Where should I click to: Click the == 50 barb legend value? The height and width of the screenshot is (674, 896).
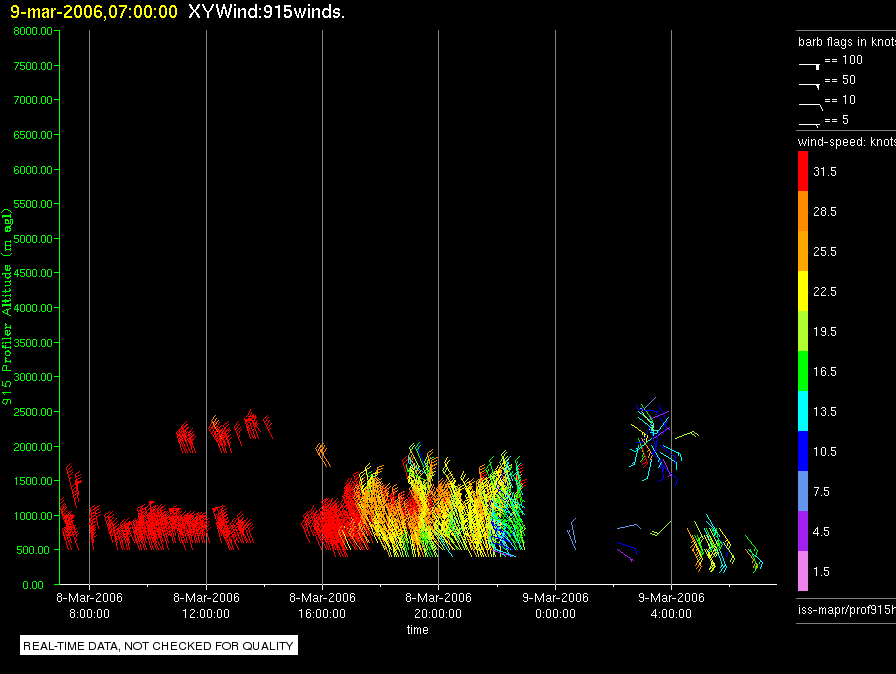[840, 80]
